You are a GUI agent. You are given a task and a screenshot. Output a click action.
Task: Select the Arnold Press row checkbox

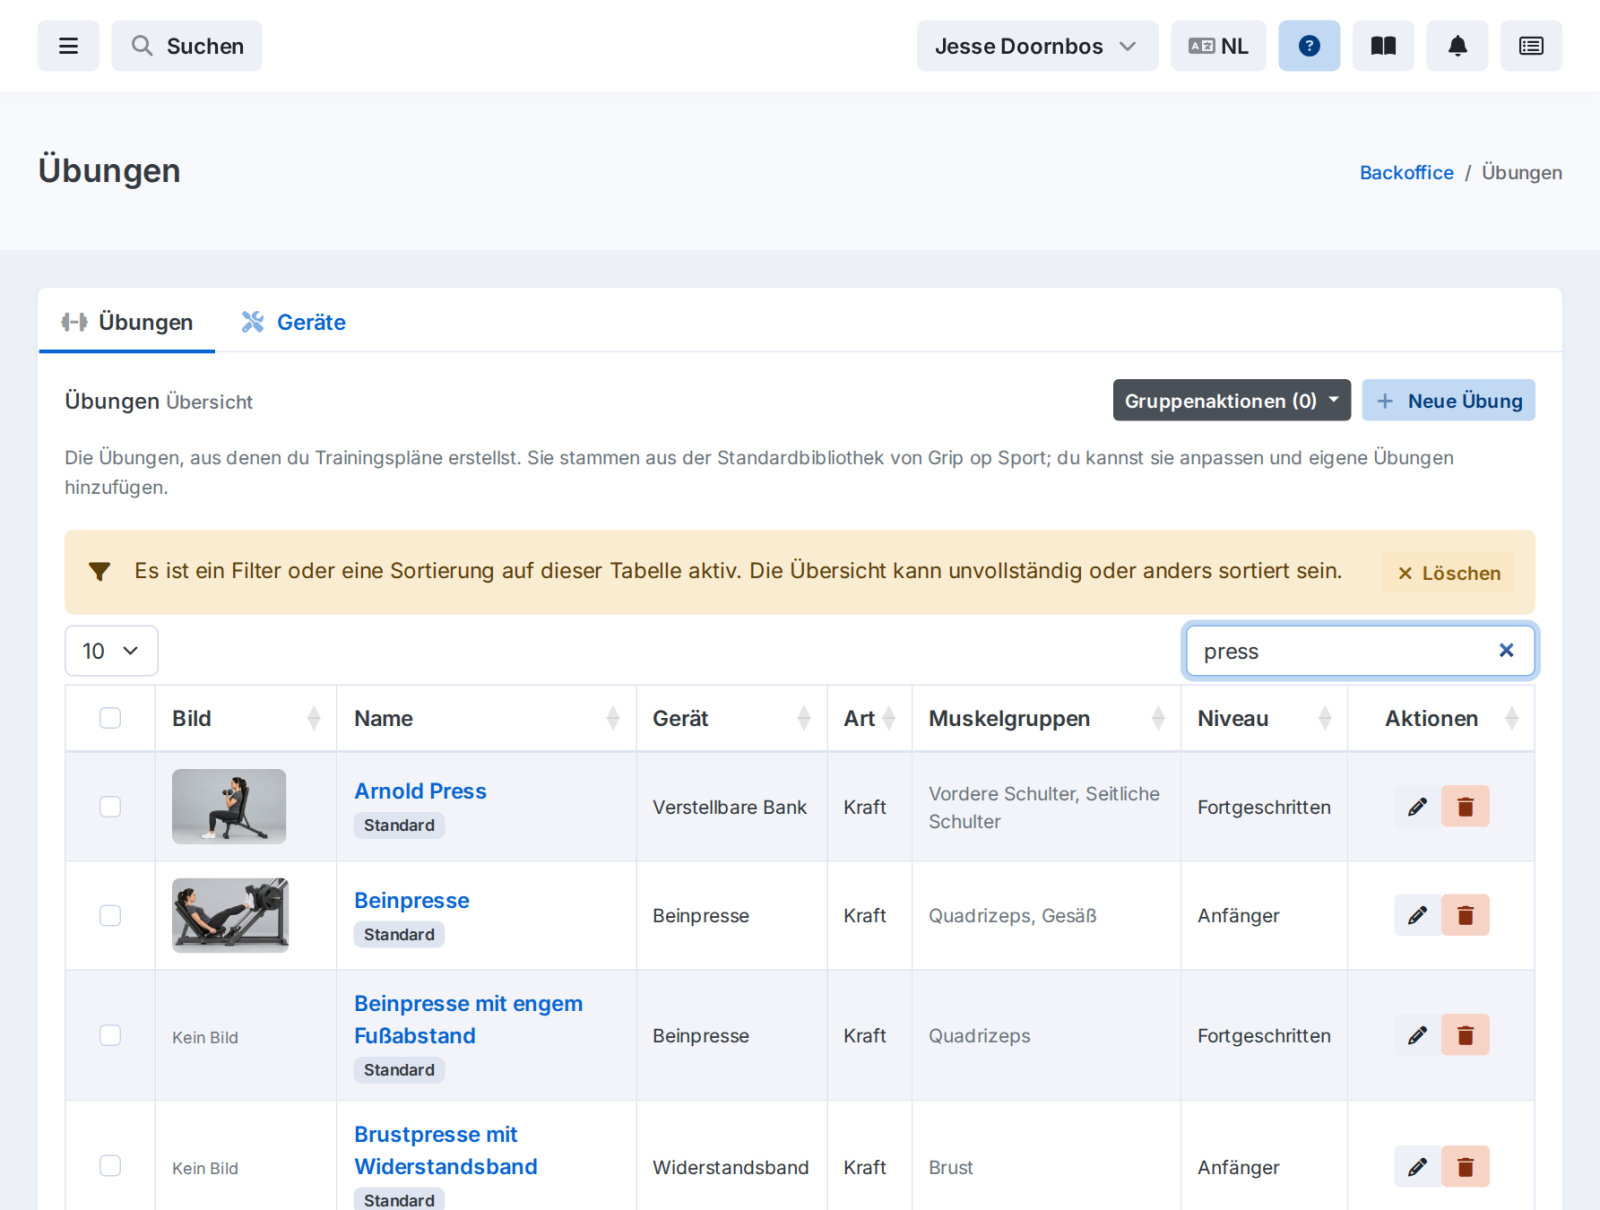110,806
